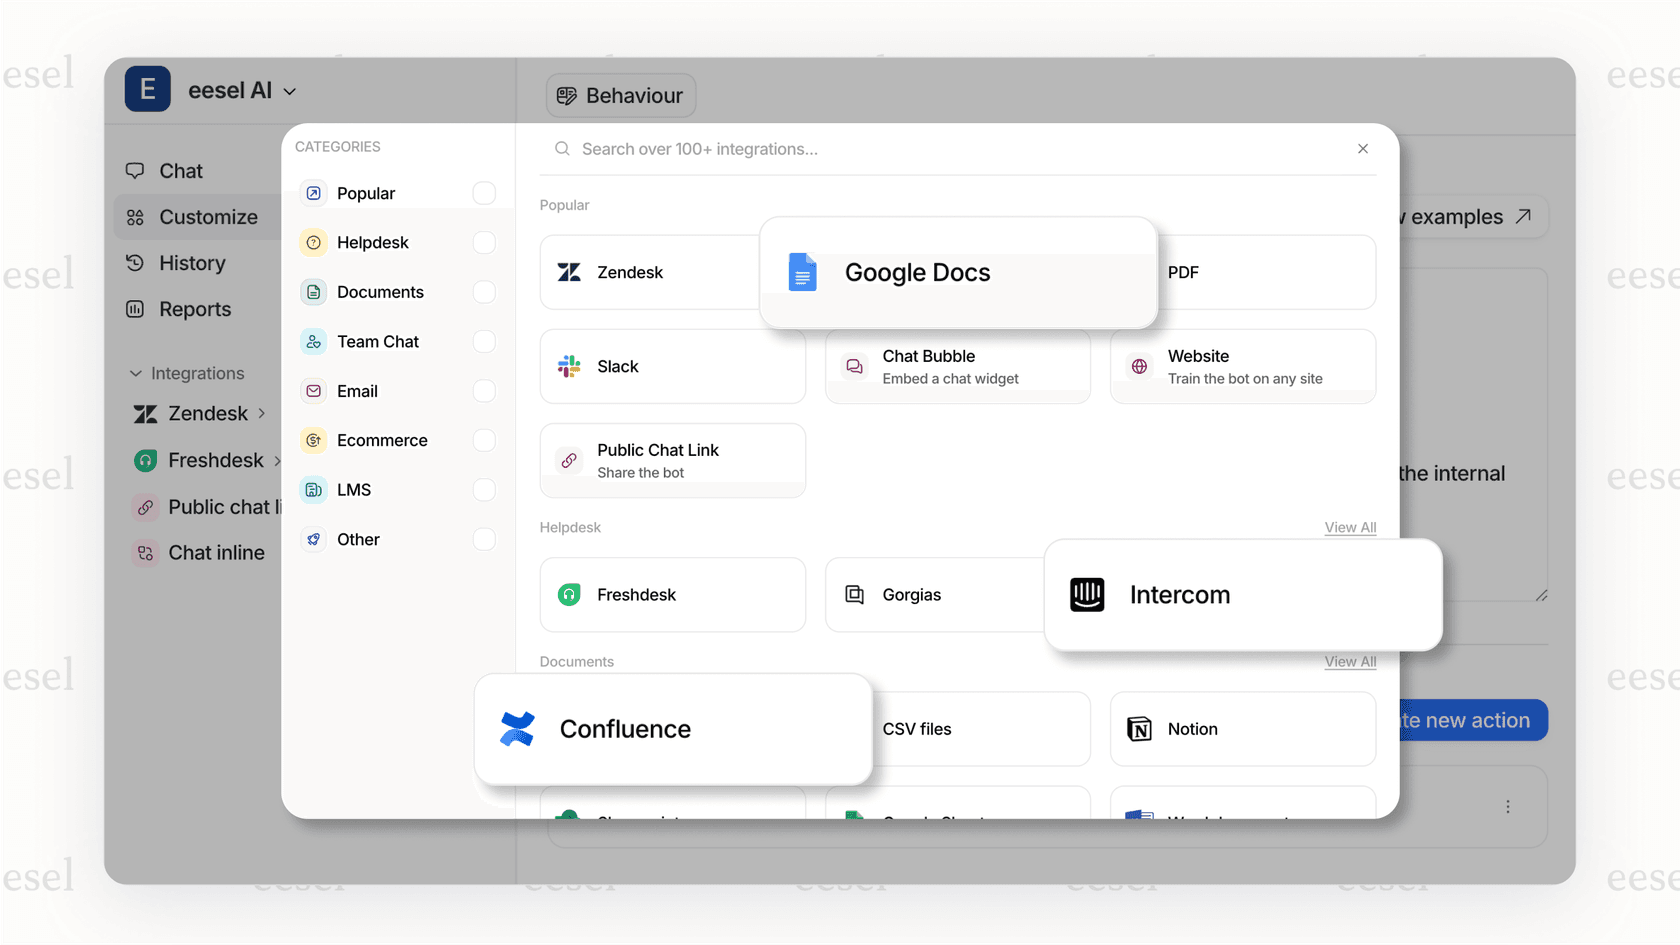Click the text area resize handle
This screenshot has height=945, width=1680.
(x=1541, y=595)
